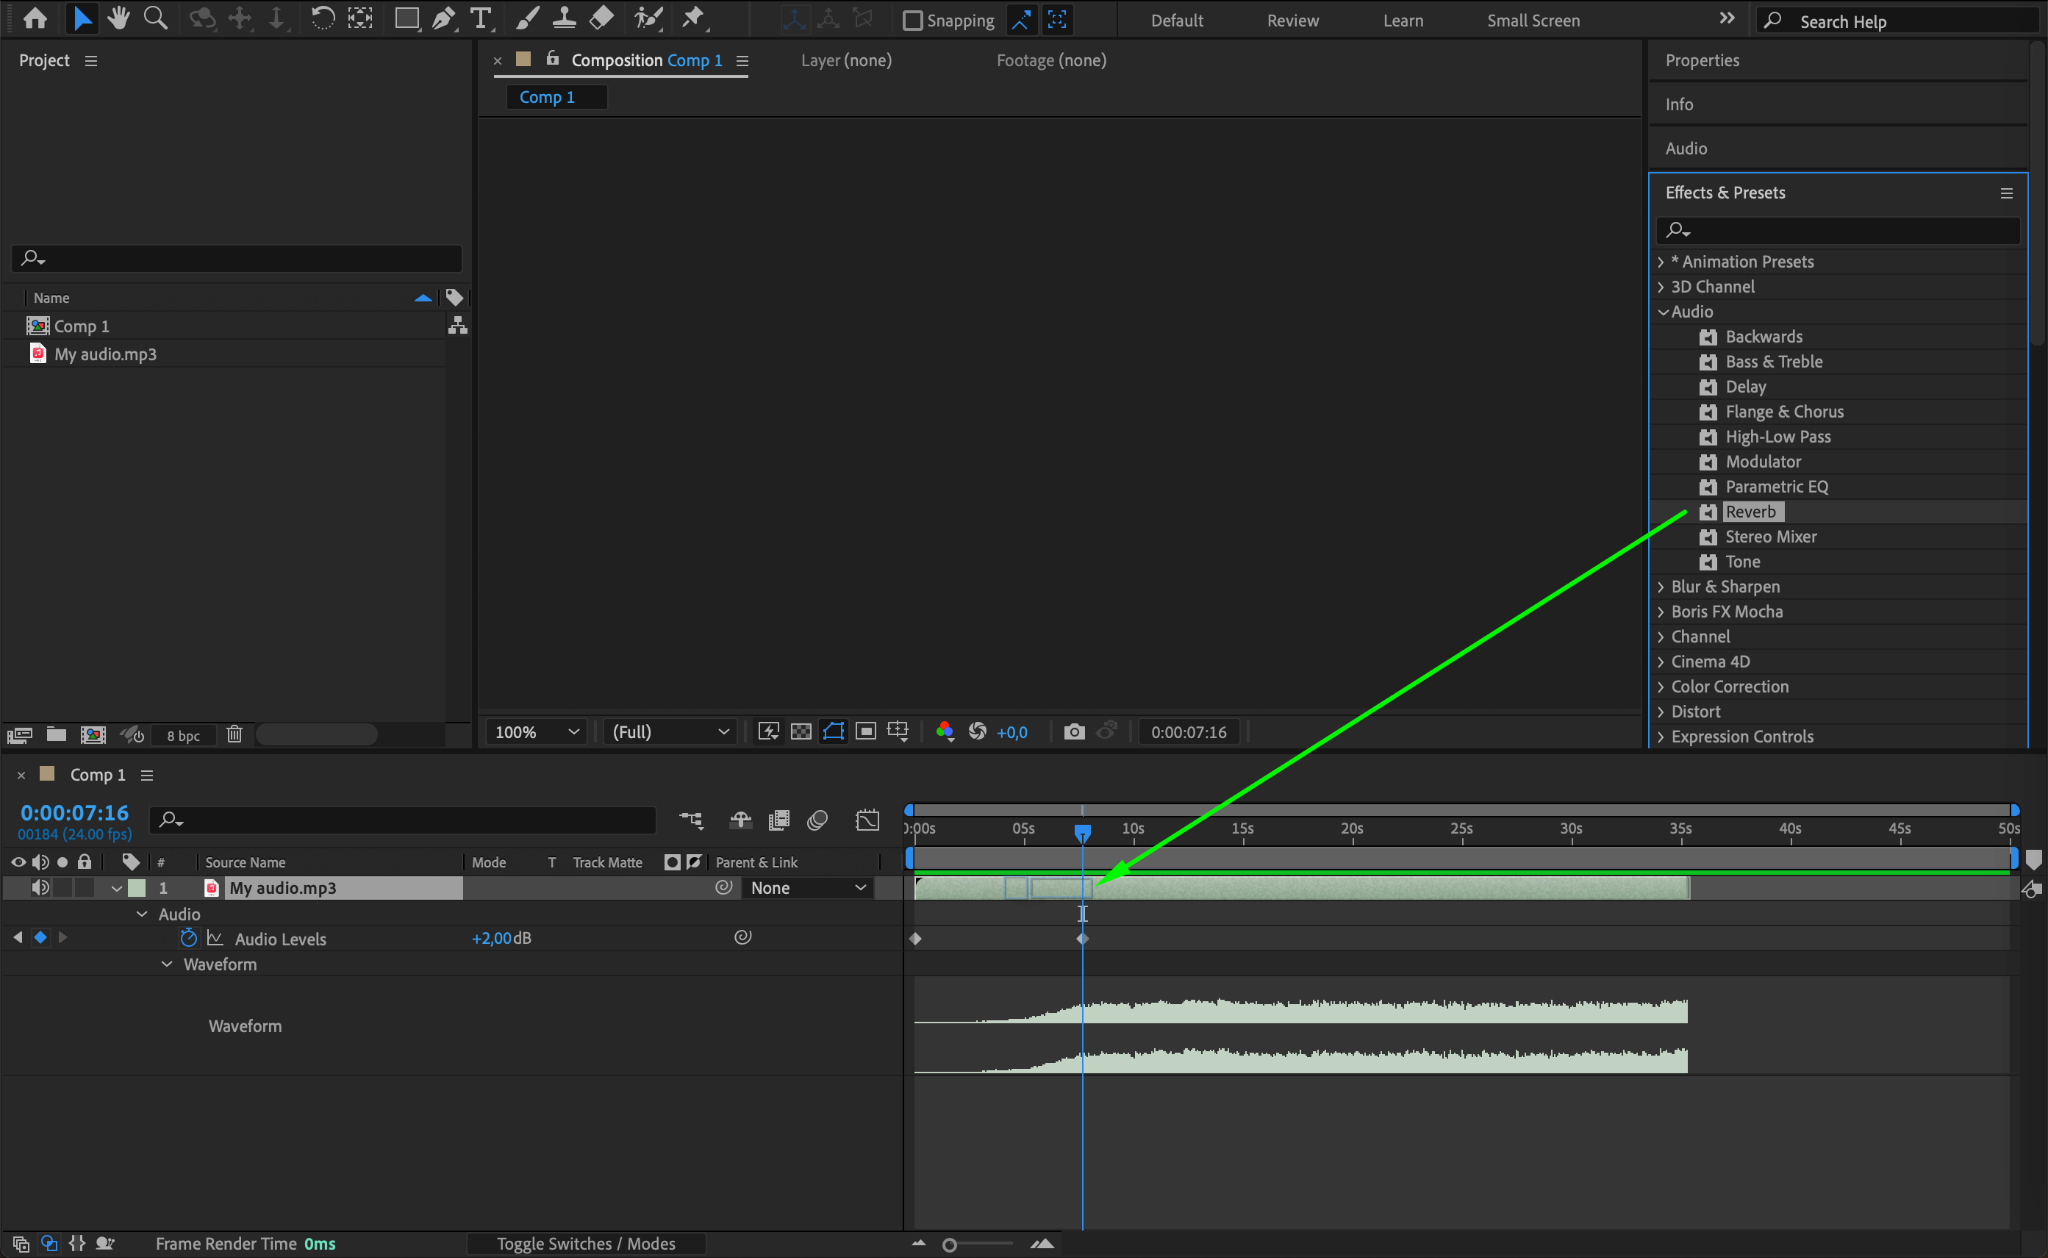Select the Zoom tool in toolbar

pos(155,18)
